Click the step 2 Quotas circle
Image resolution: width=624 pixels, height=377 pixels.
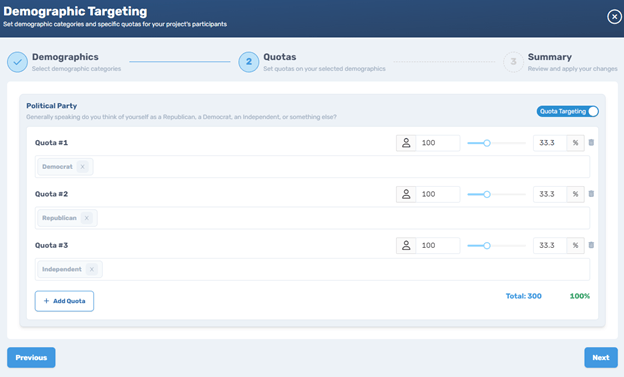click(x=249, y=62)
